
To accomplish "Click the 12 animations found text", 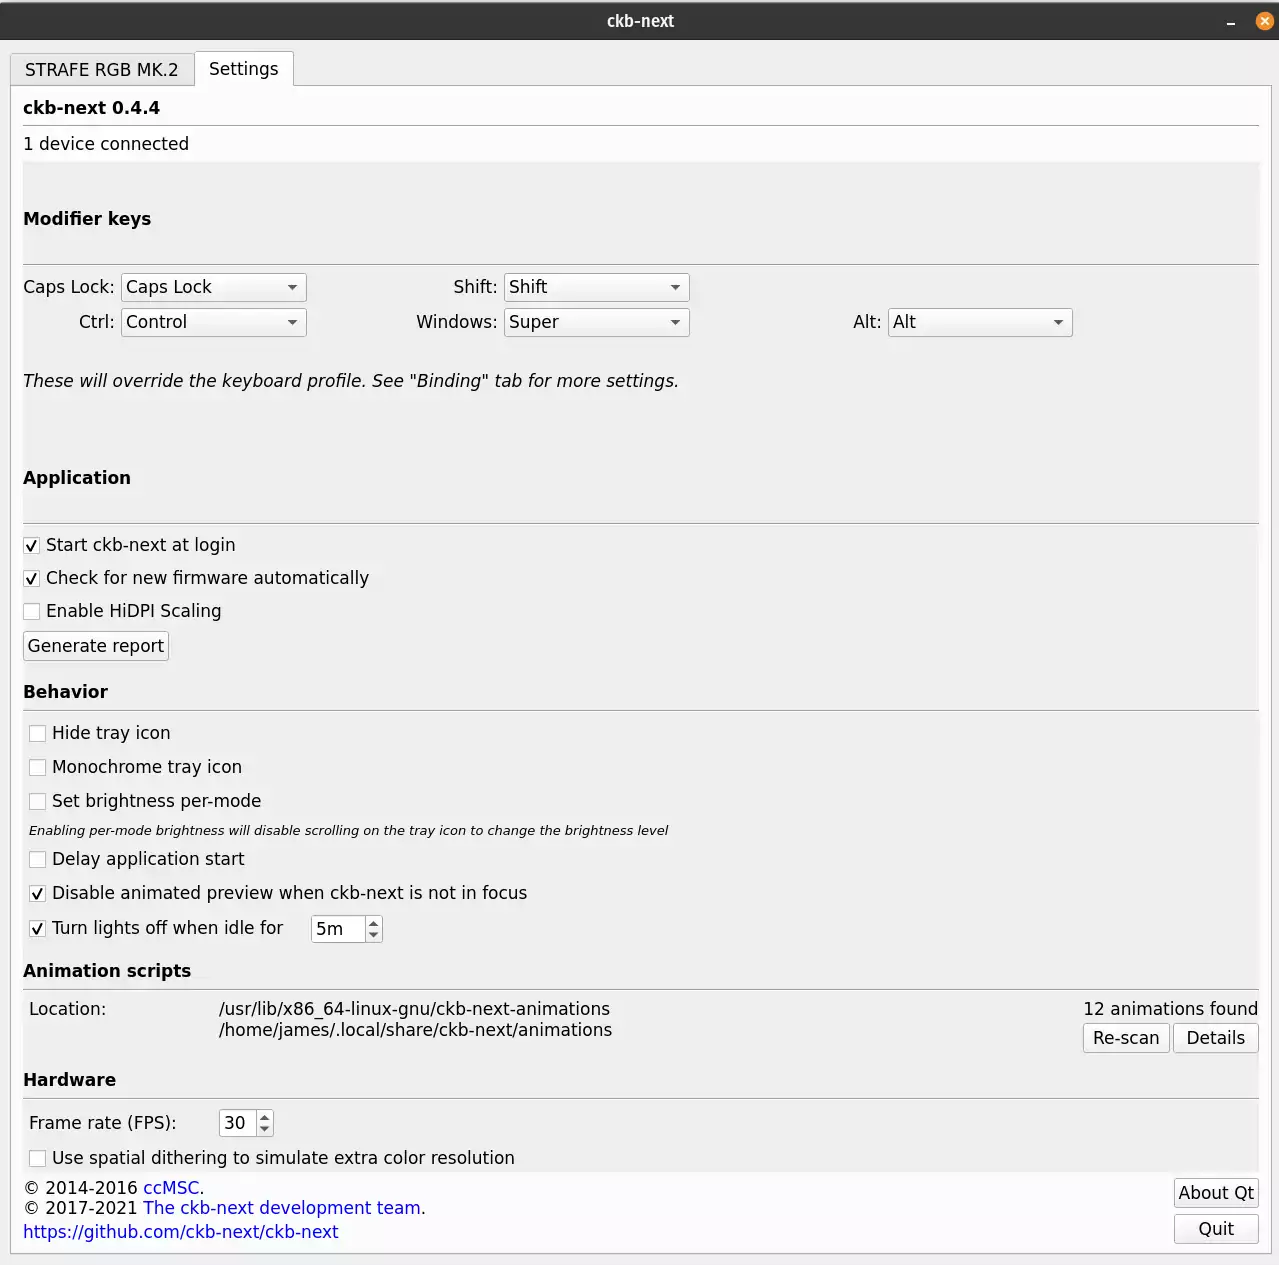I will 1171,1009.
